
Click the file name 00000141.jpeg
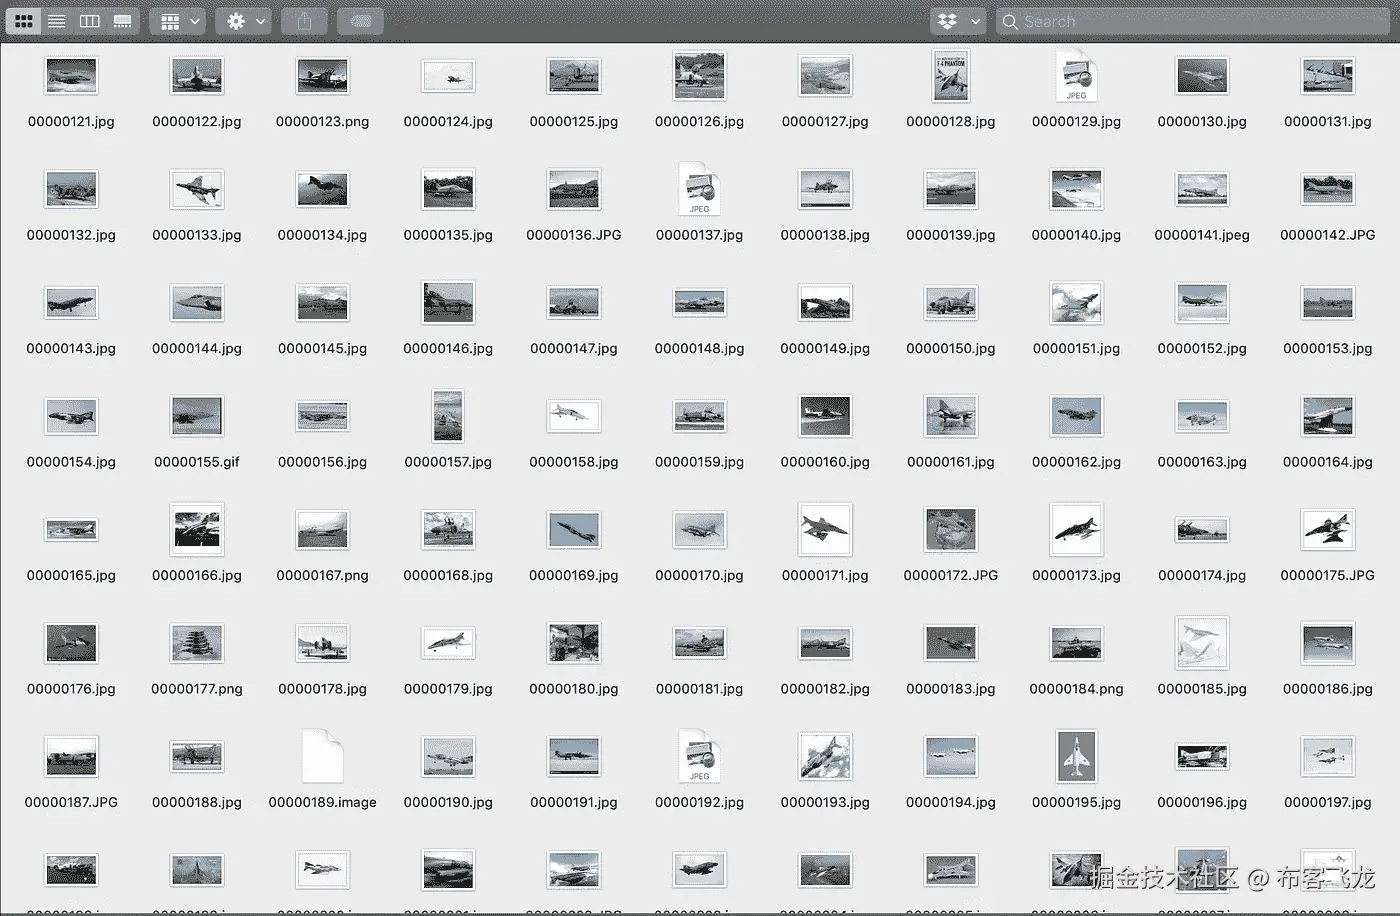click(1202, 235)
